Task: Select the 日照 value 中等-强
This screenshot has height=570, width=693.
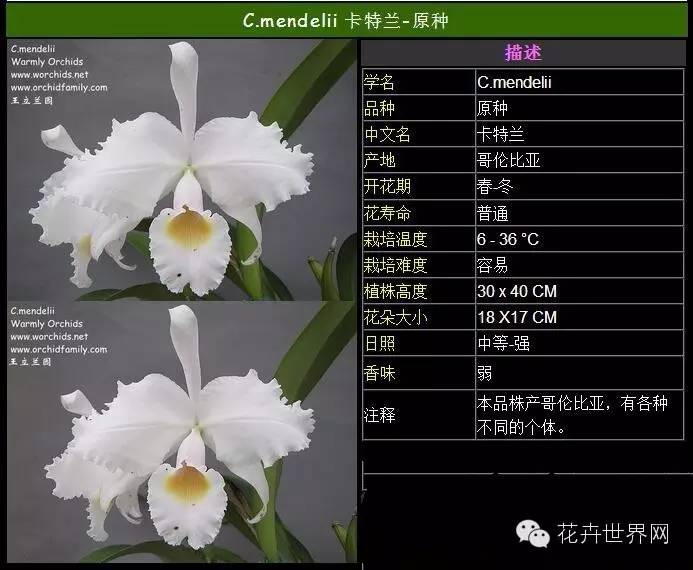Action: 505,343
